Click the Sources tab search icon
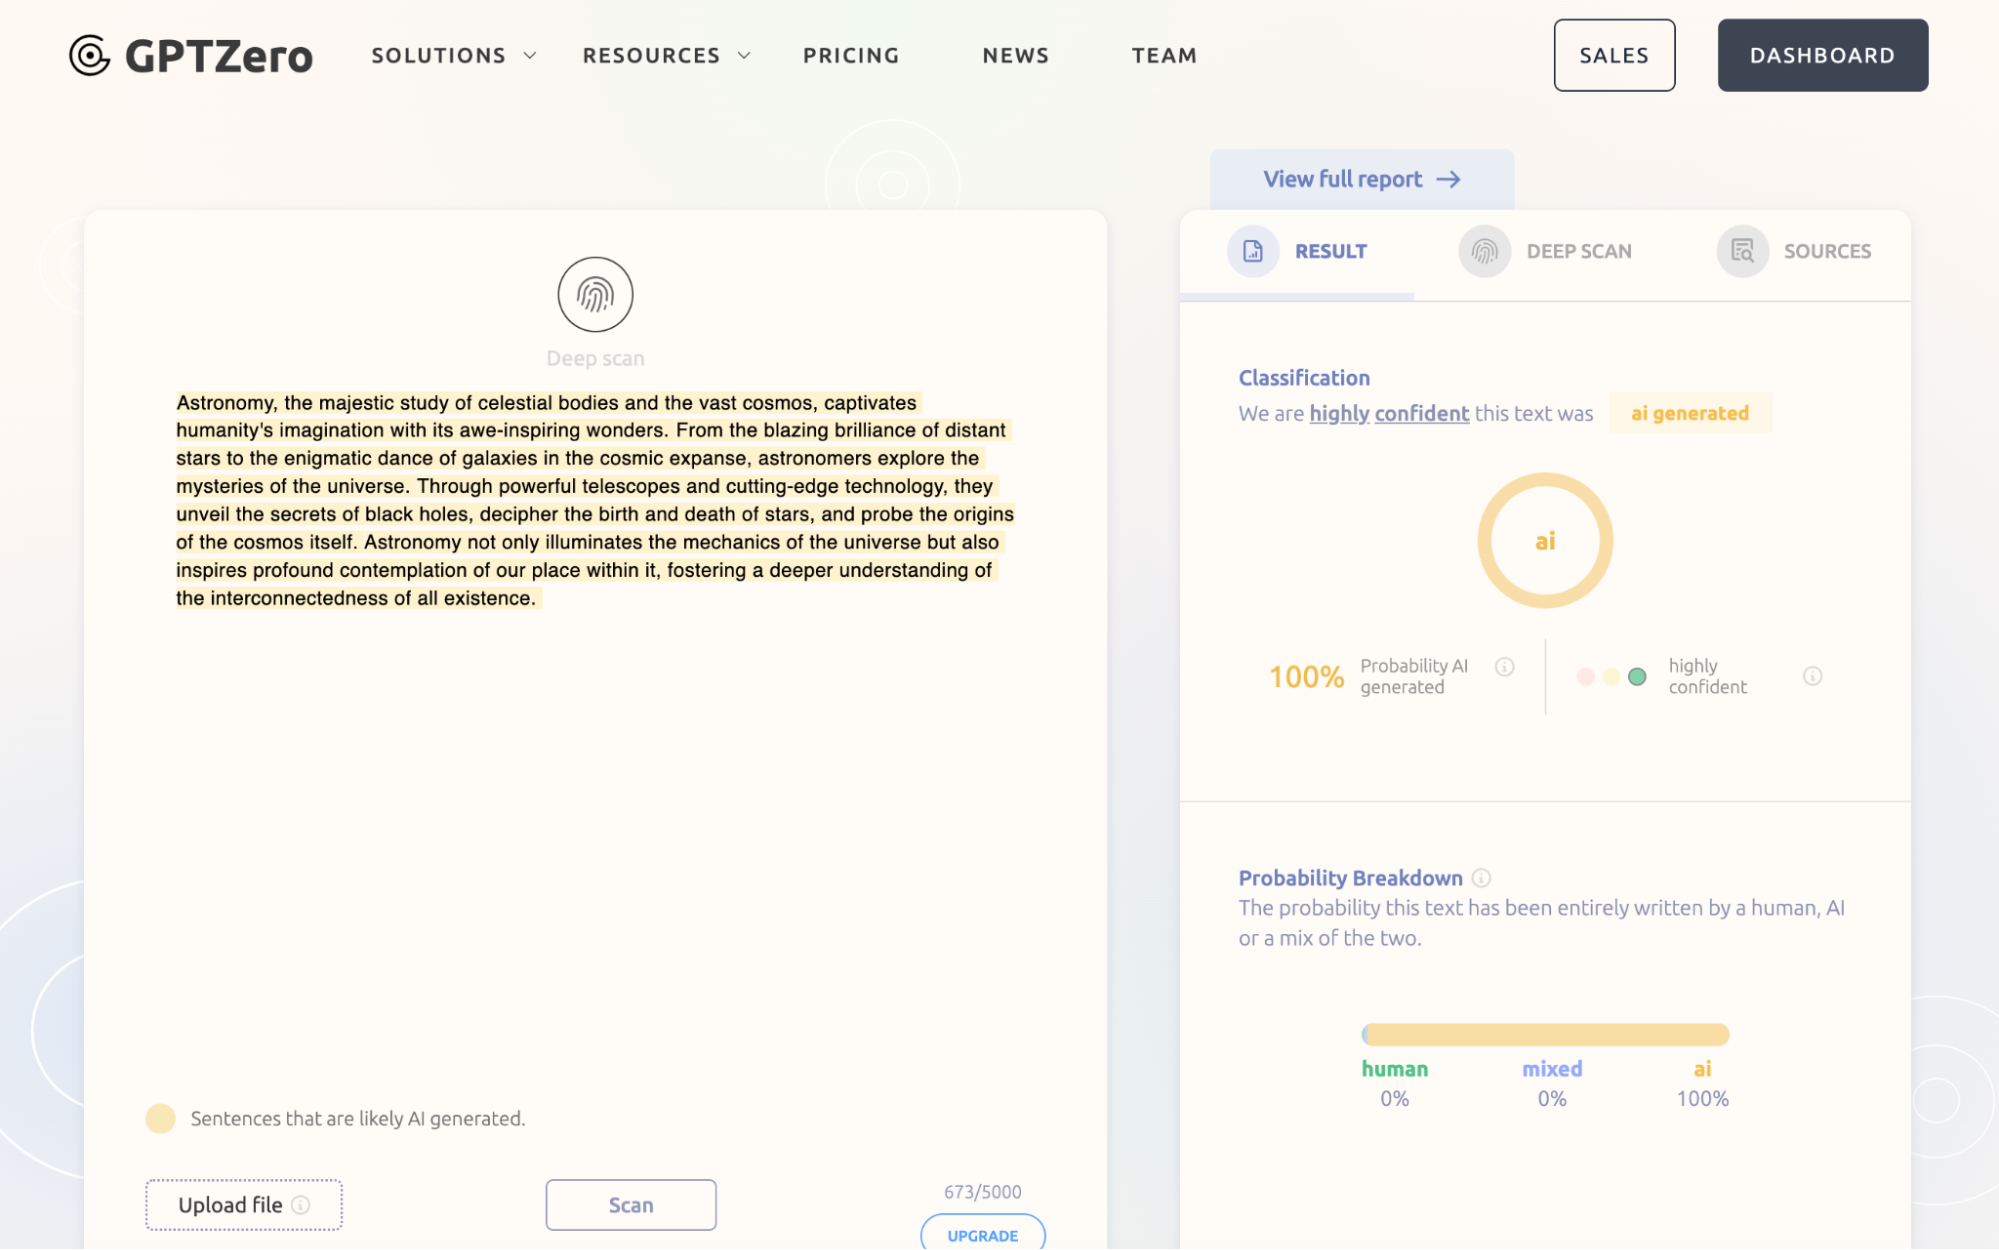 click(1742, 251)
